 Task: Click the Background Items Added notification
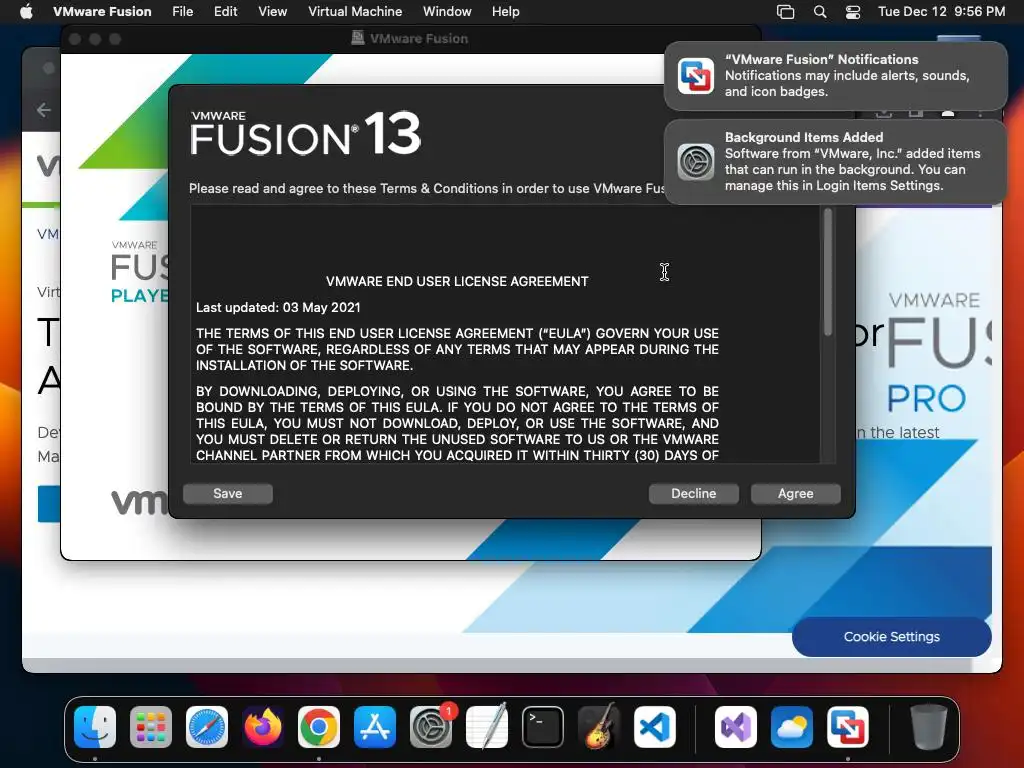click(835, 161)
